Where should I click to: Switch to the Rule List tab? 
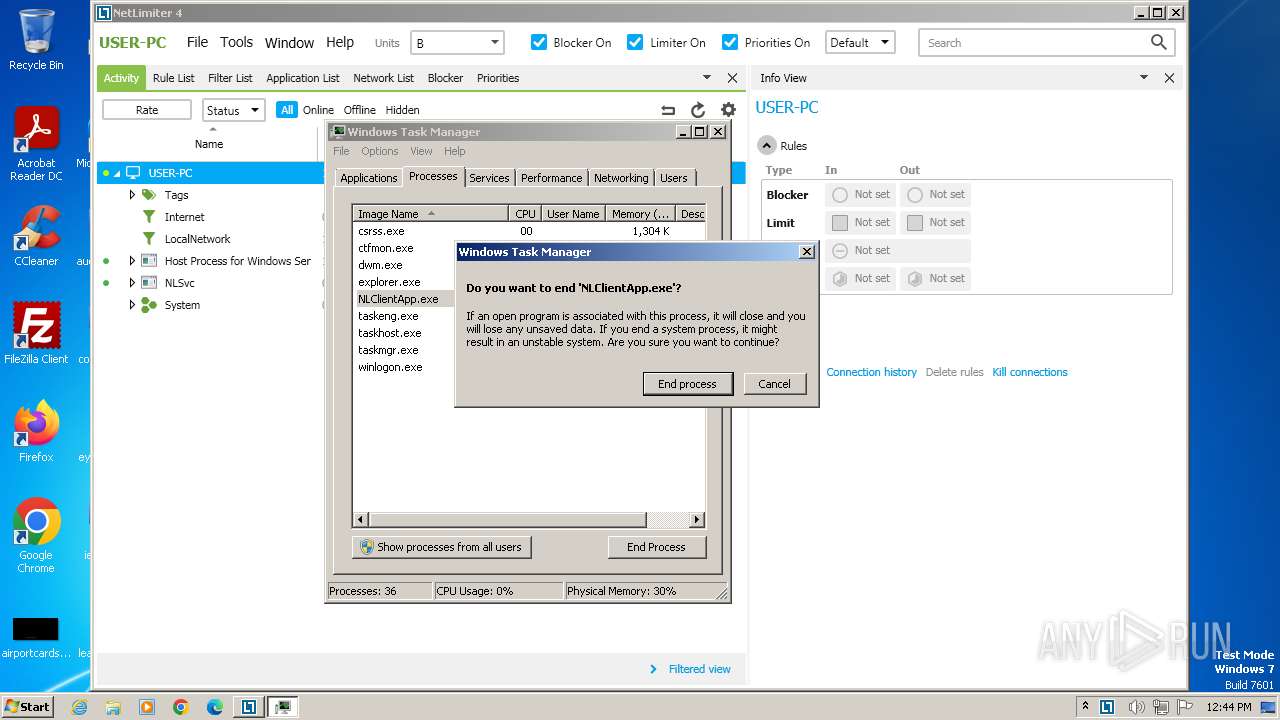click(x=174, y=78)
